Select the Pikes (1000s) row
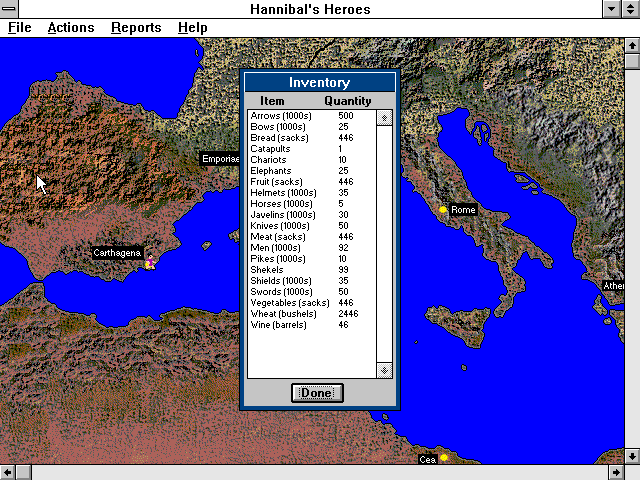640x480 pixels. pyautogui.click(x=311, y=259)
